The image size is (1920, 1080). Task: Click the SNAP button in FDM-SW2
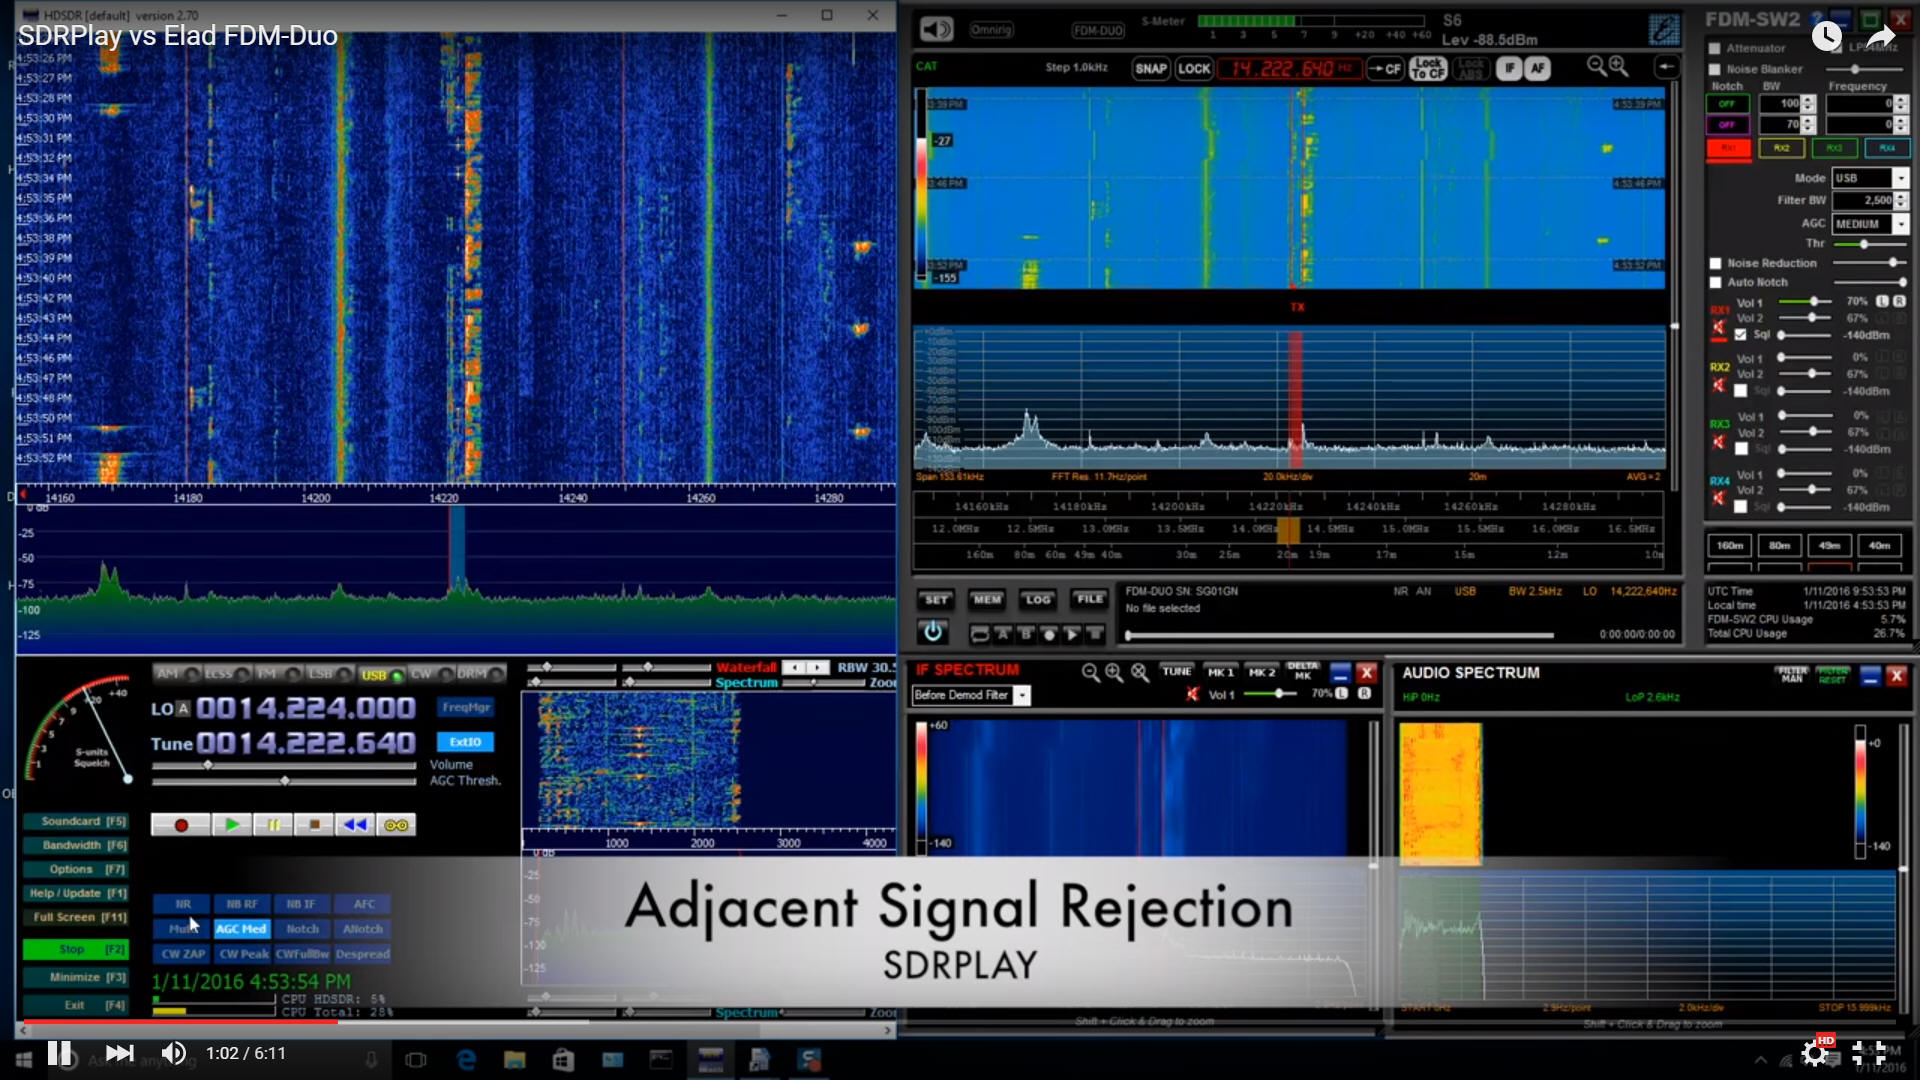tap(1151, 69)
